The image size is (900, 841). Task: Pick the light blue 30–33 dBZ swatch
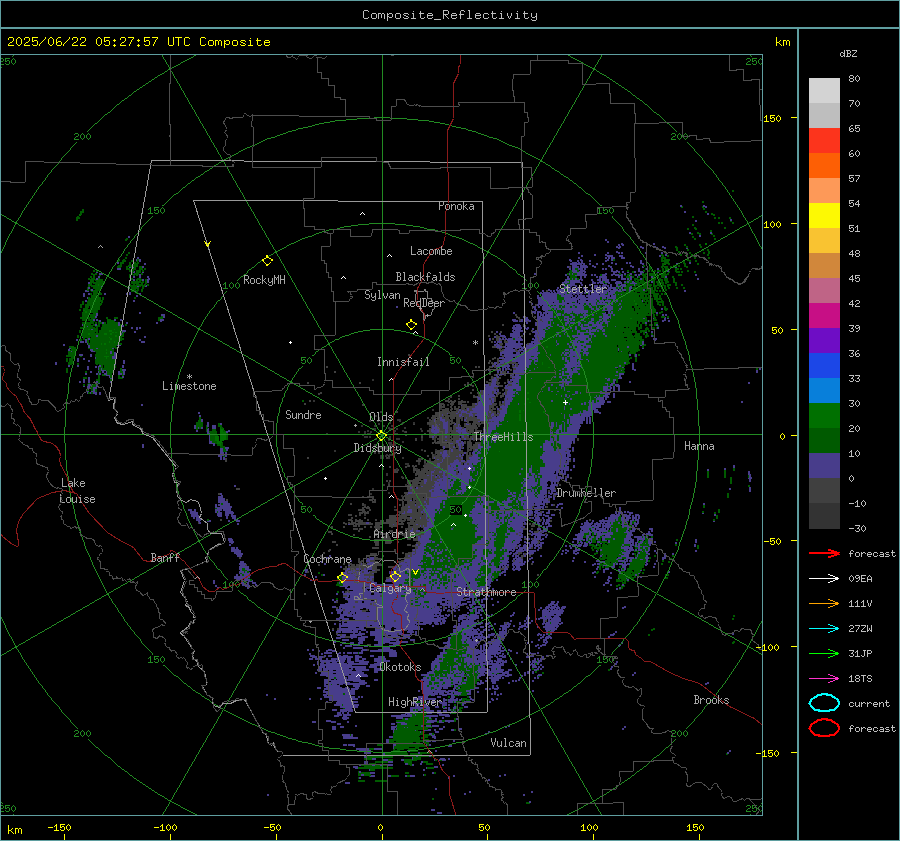pyautogui.click(x=824, y=390)
